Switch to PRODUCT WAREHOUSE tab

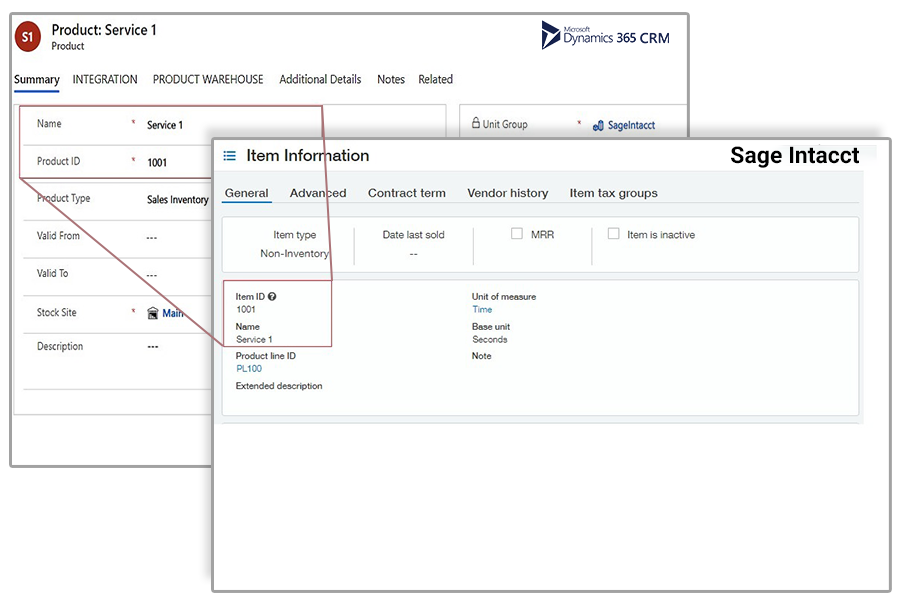pyautogui.click(x=208, y=80)
